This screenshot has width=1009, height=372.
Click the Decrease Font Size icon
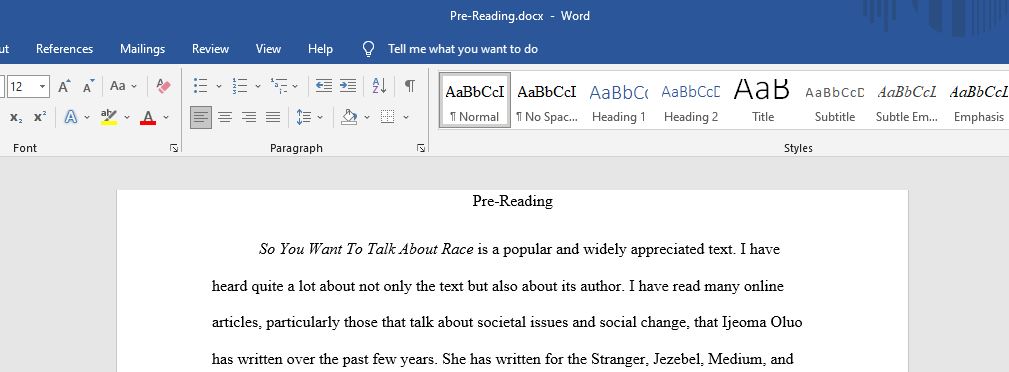pos(88,86)
